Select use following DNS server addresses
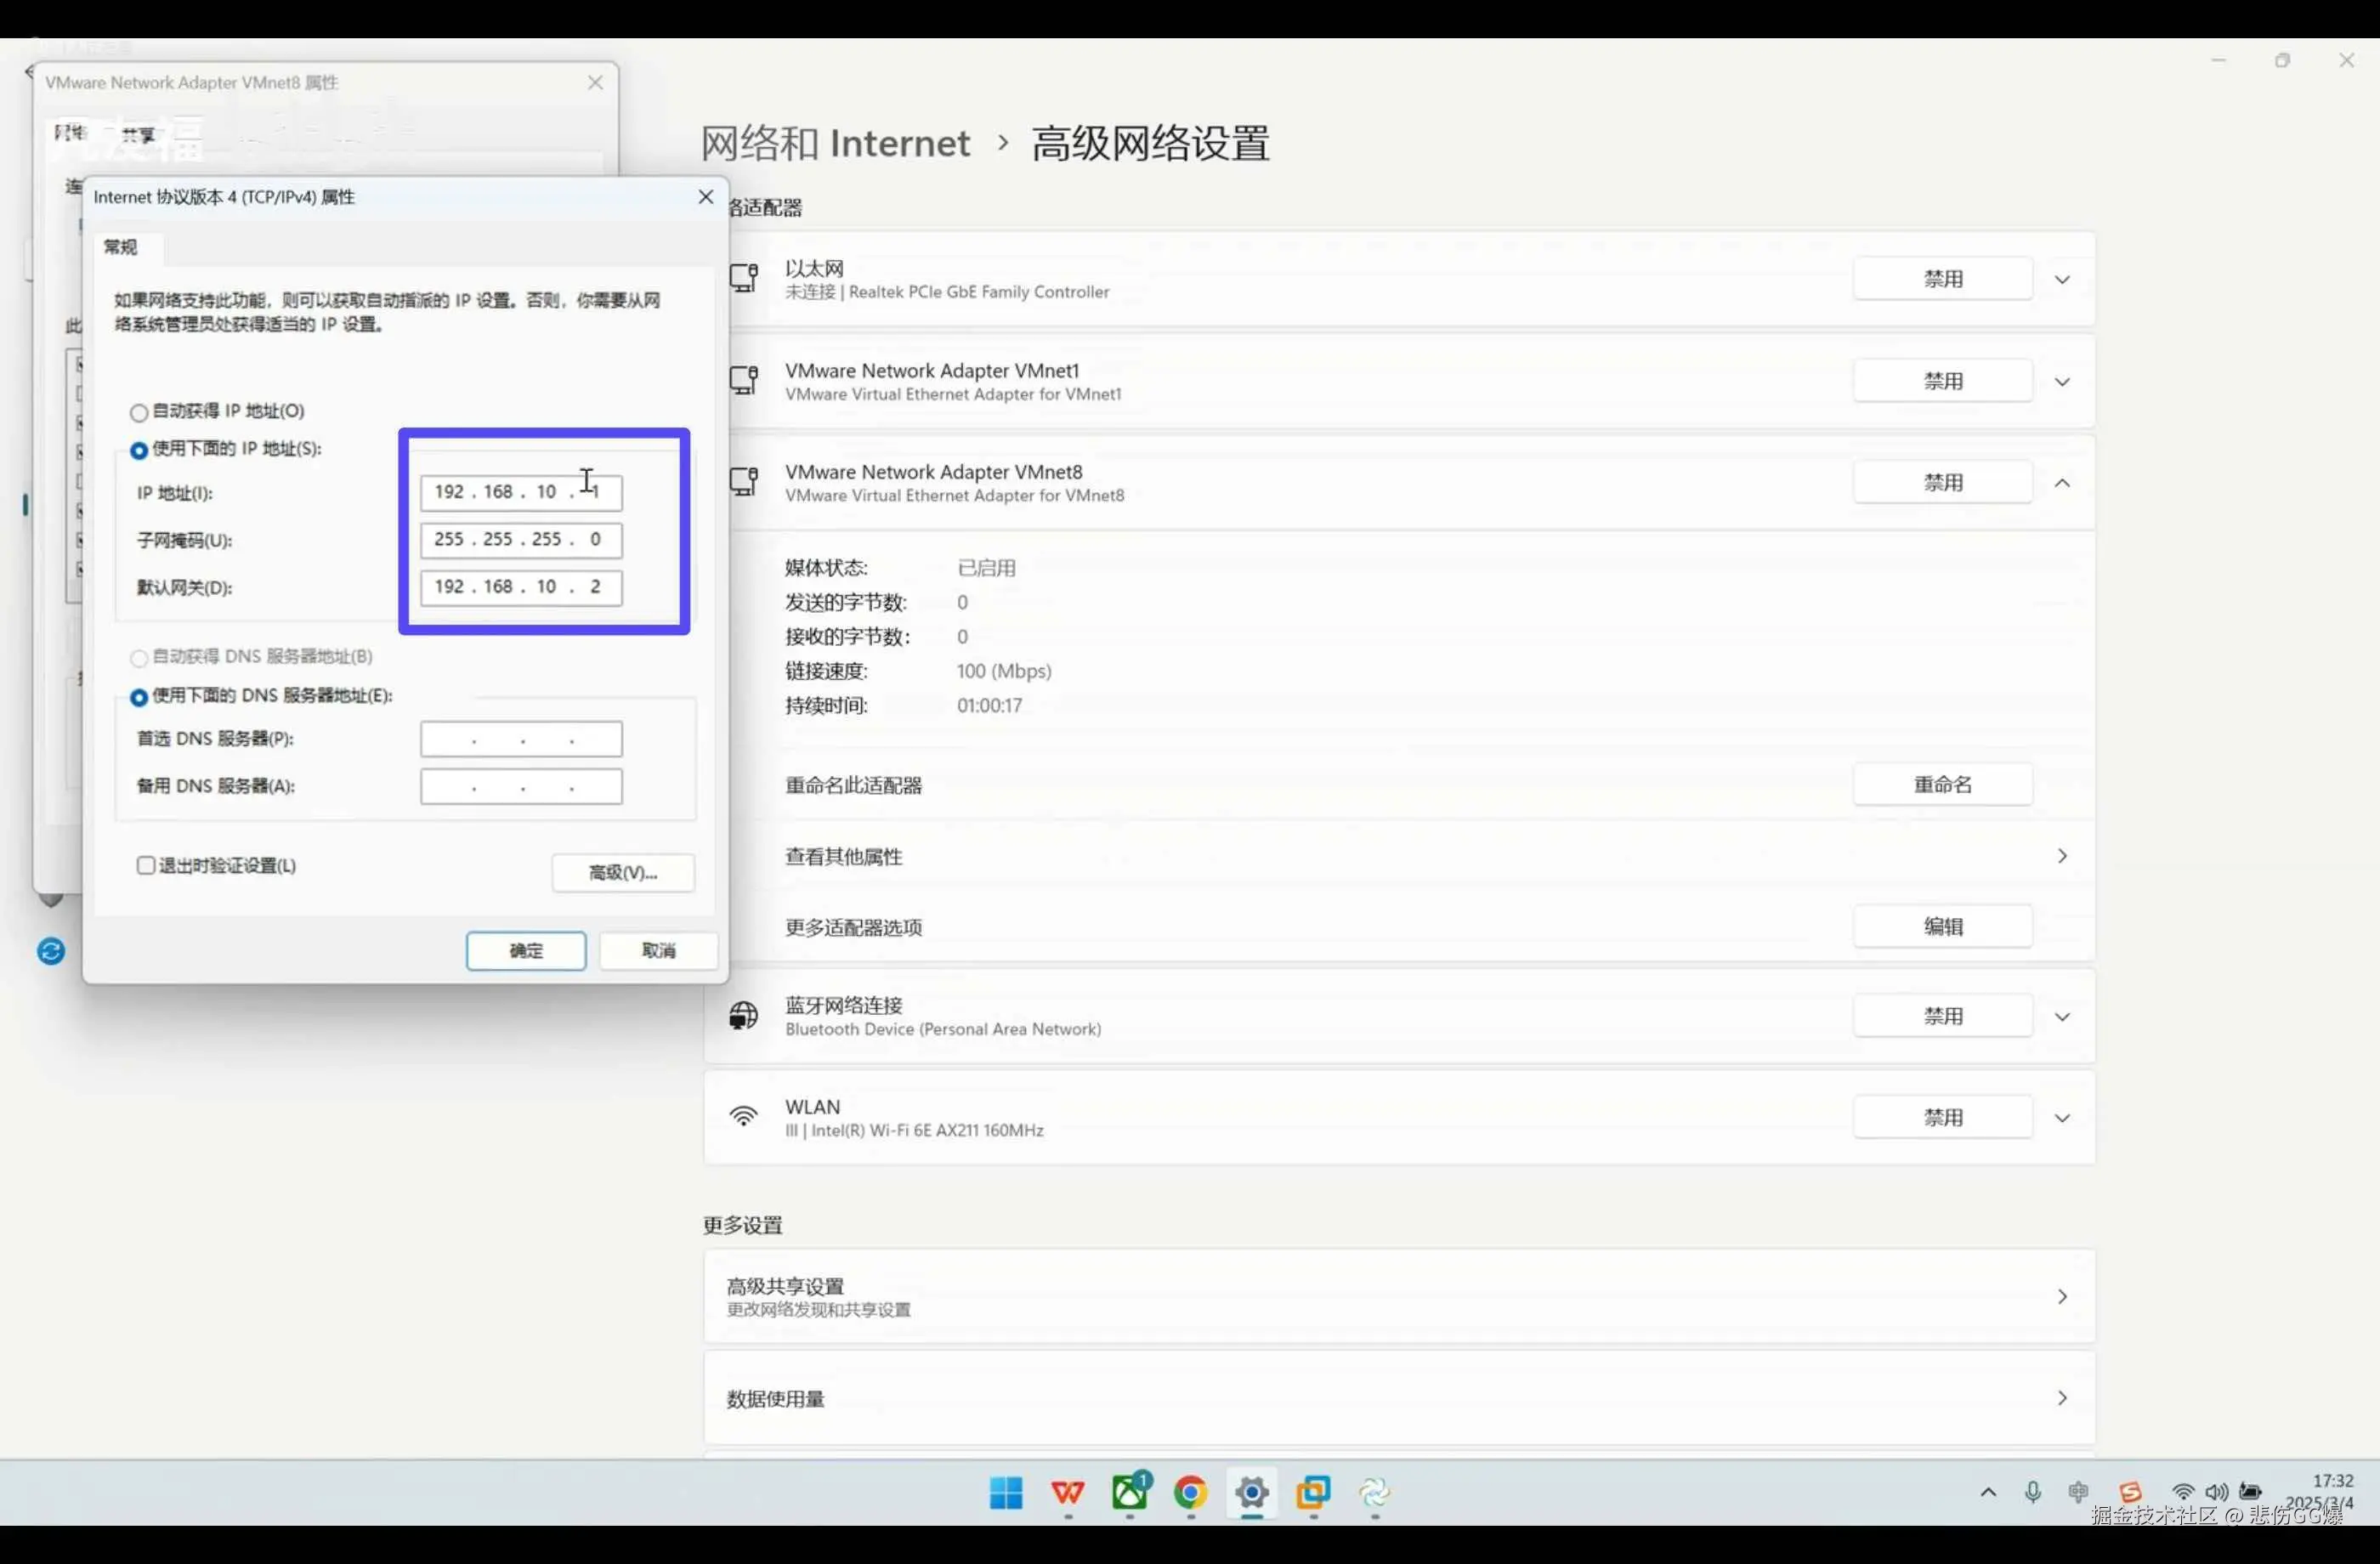This screenshot has width=2380, height=1564. [139, 697]
